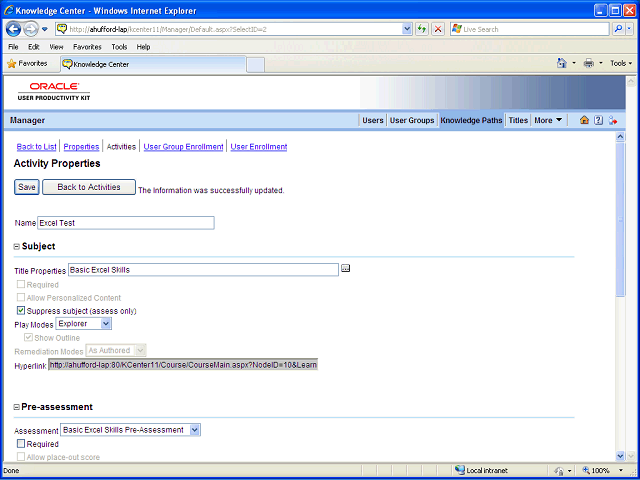Go to the User Groups section
The width and height of the screenshot is (640, 480).
(x=412, y=120)
